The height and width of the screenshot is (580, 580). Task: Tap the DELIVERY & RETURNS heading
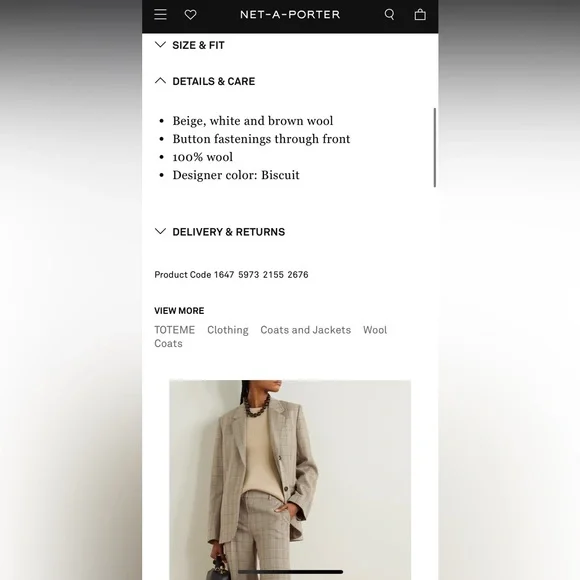tap(229, 232)
